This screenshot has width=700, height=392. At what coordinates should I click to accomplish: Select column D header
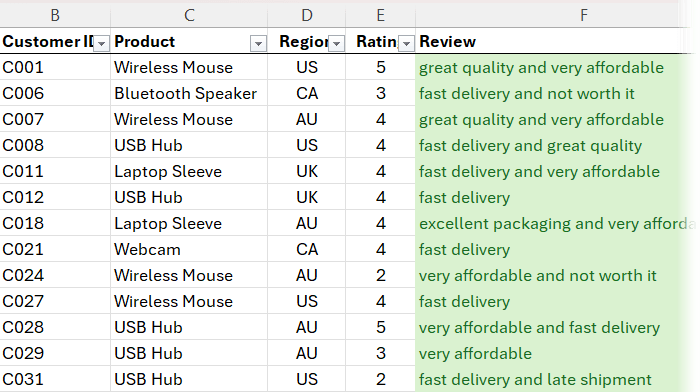[x=306, y=15]
